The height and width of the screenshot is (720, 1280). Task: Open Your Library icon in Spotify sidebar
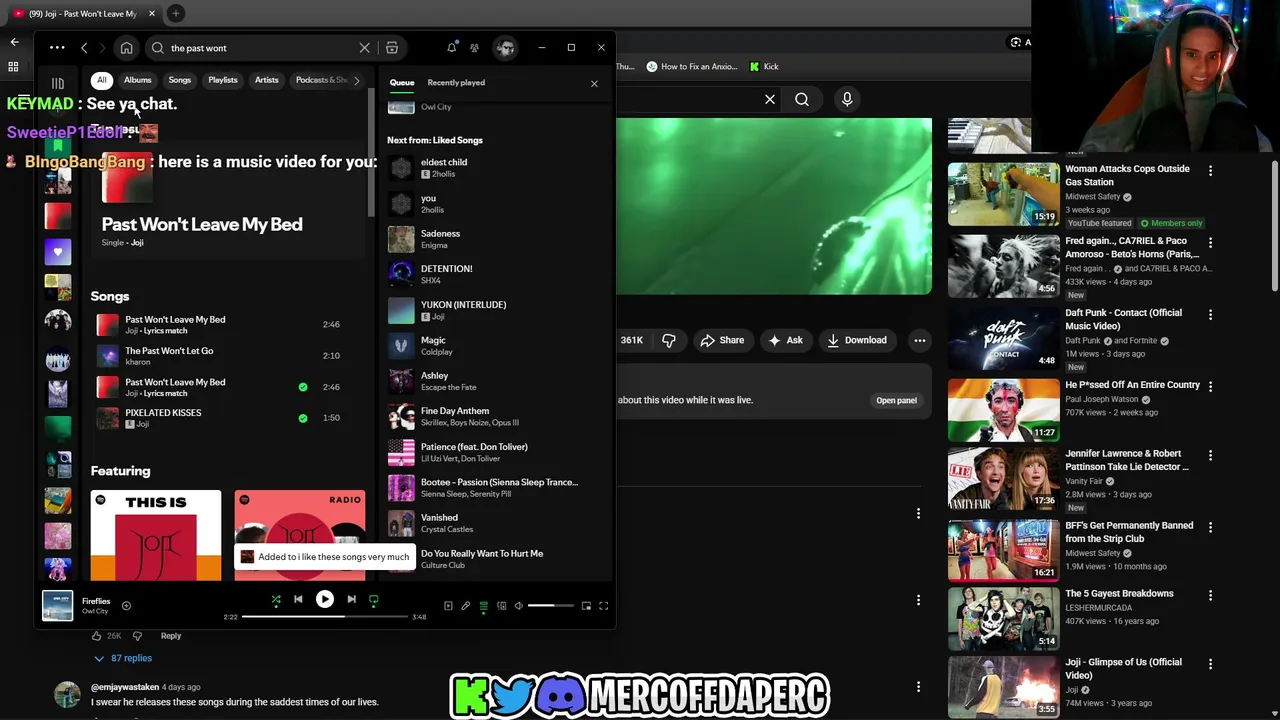[58, 83]
